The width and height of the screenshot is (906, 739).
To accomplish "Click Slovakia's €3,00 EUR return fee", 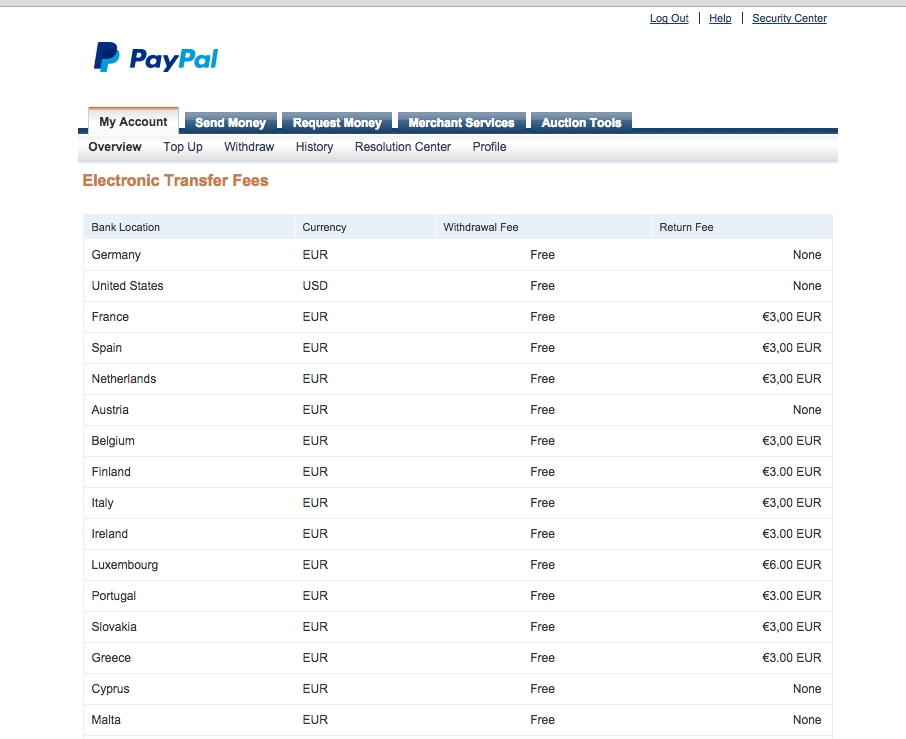I will point(792,627).
